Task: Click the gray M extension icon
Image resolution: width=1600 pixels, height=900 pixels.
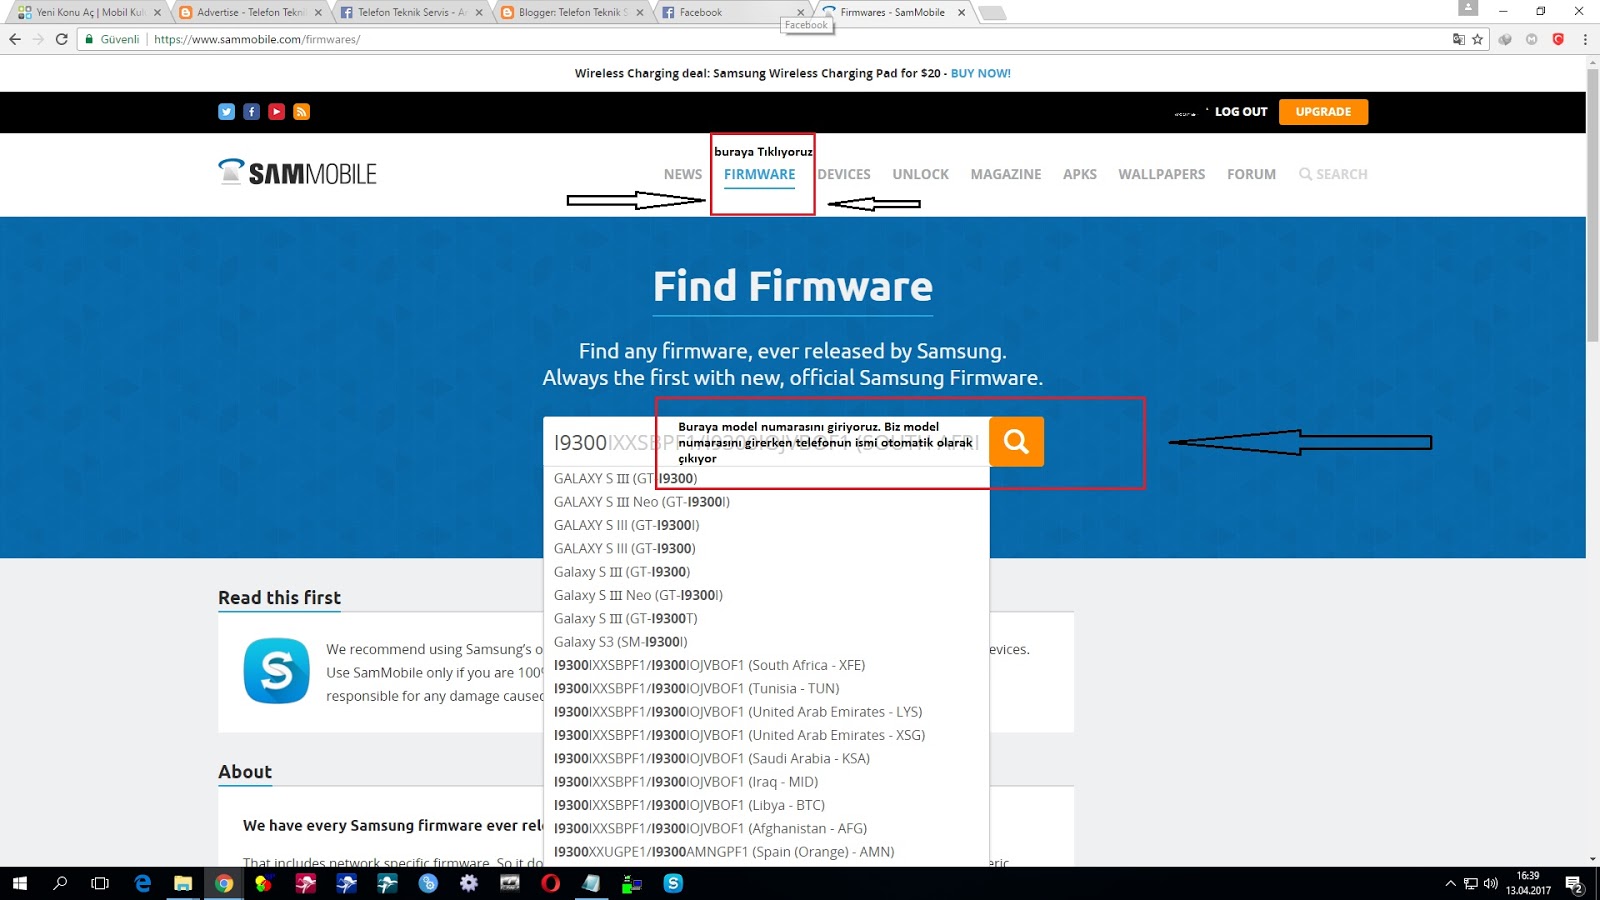Action: 1531,39
